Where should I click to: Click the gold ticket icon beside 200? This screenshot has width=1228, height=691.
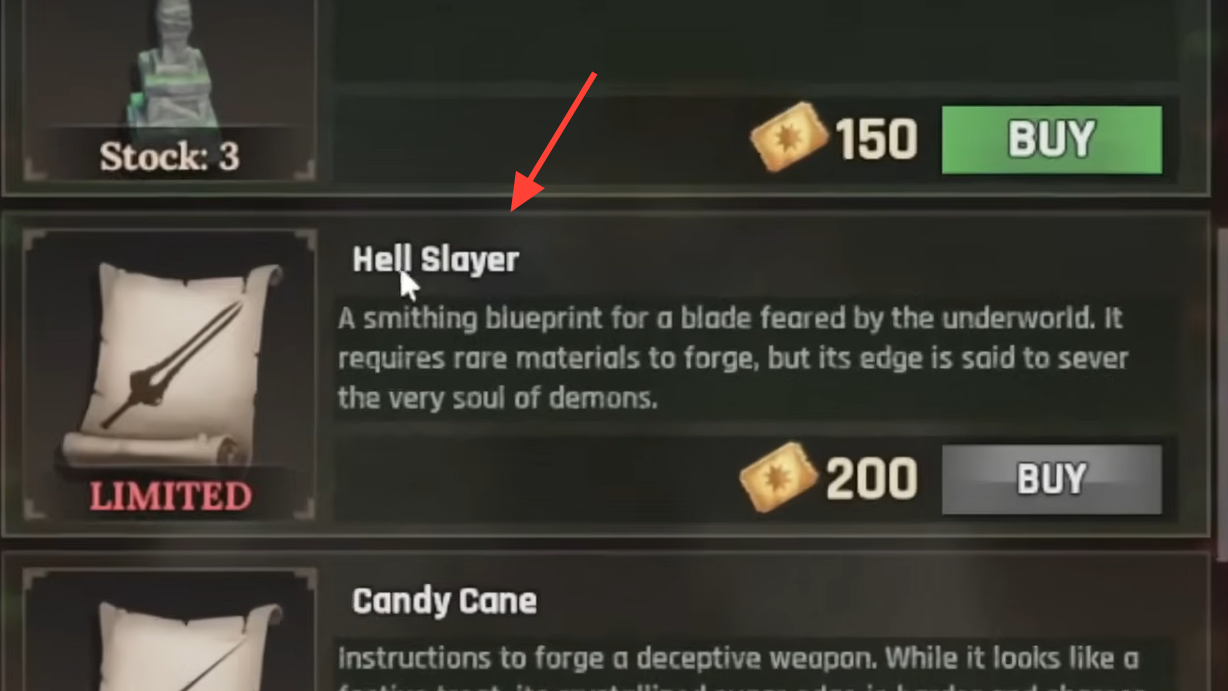click(779, 479)
